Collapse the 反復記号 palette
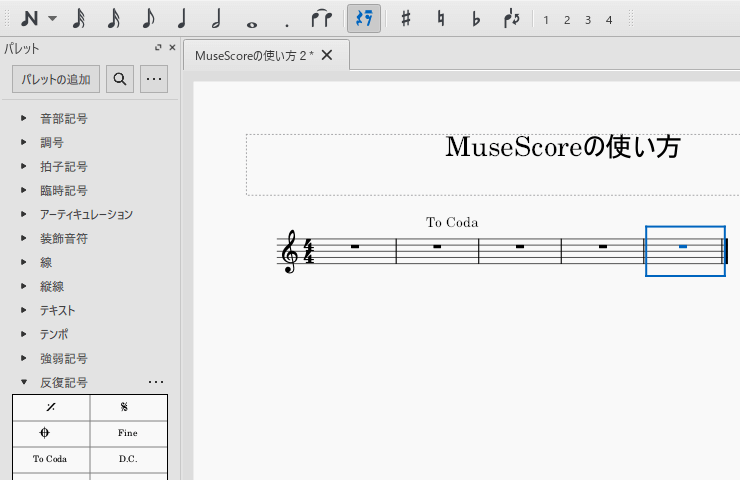 (x=24, y=382)
